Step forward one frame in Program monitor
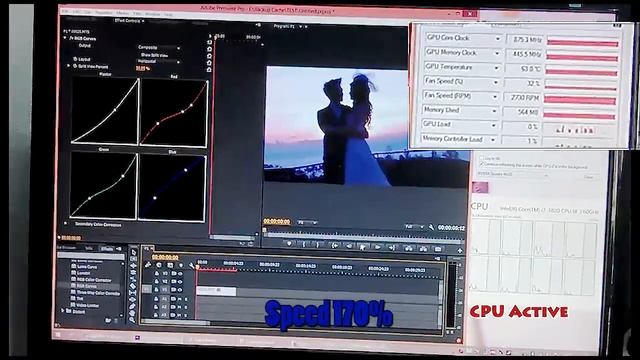640x360 pixels. pos(378,247)
